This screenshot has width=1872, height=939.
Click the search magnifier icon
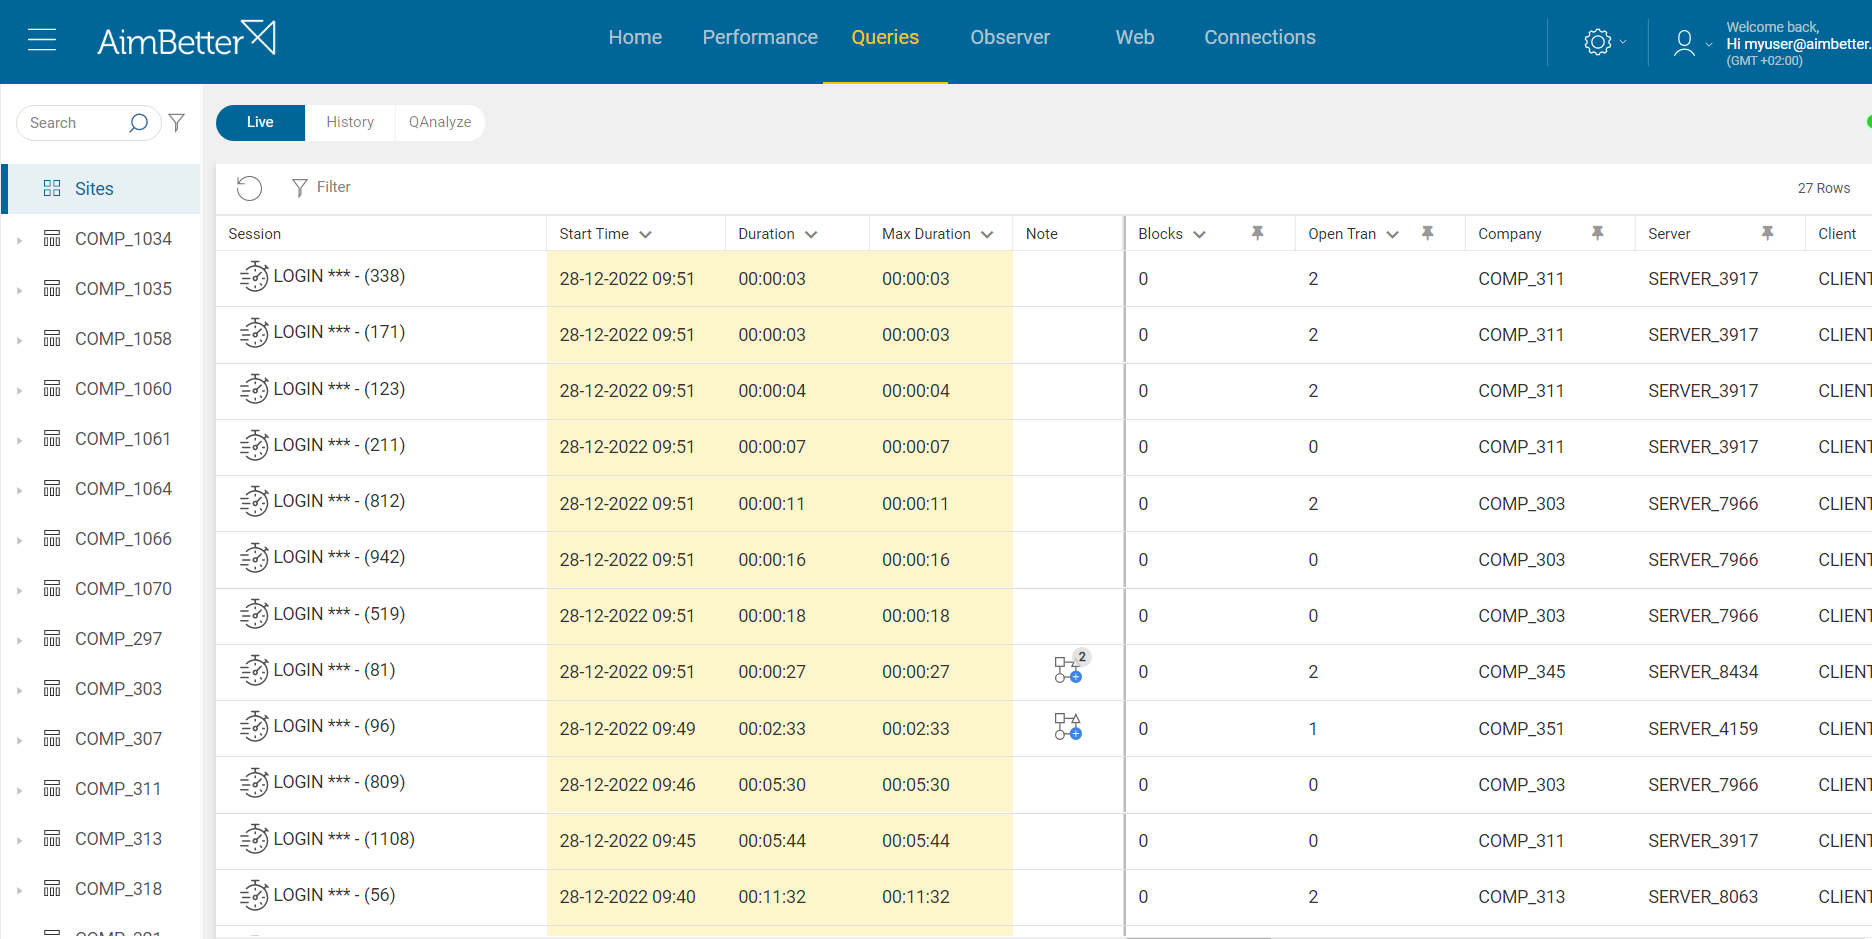(x=138, y=123)
